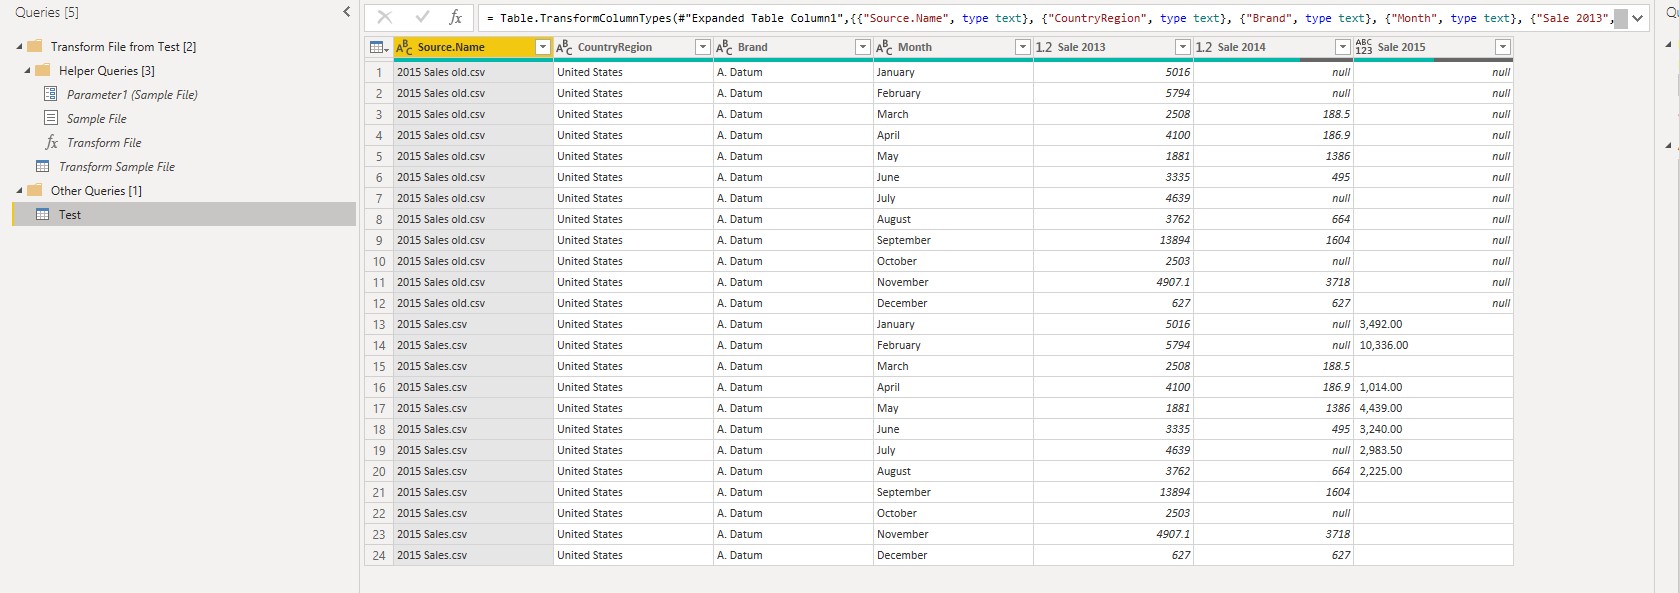The image size is (1679, 593).
Task: Click the Queries [5] pane title
Action: click(47, 12)
